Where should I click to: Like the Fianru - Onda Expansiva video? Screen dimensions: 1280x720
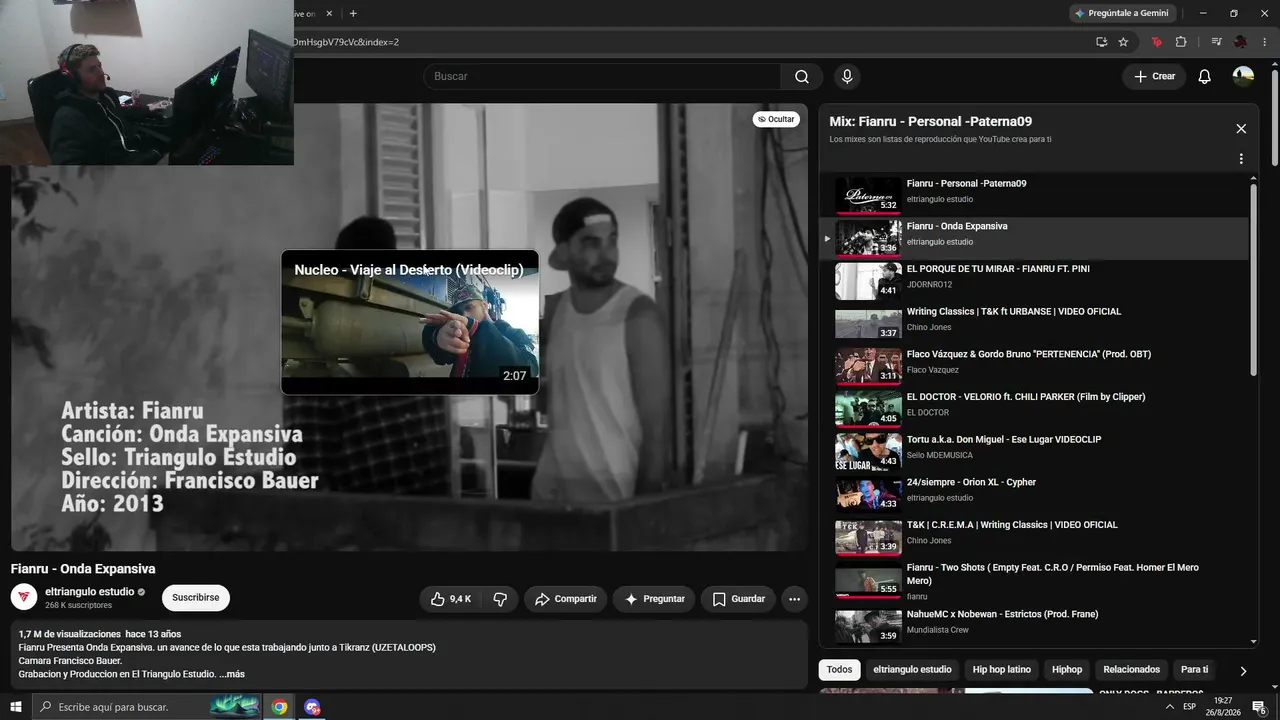[x=452, y=599]
